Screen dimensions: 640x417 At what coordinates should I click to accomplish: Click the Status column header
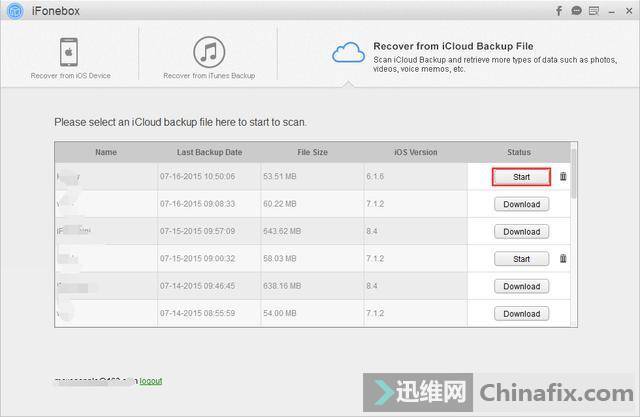click(x=519, y=152)
